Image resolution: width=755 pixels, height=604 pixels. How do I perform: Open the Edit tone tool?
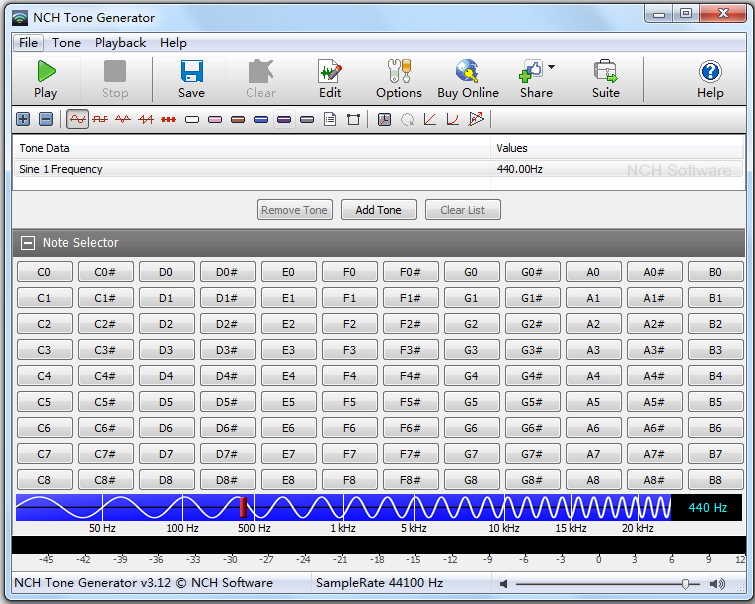330,79
